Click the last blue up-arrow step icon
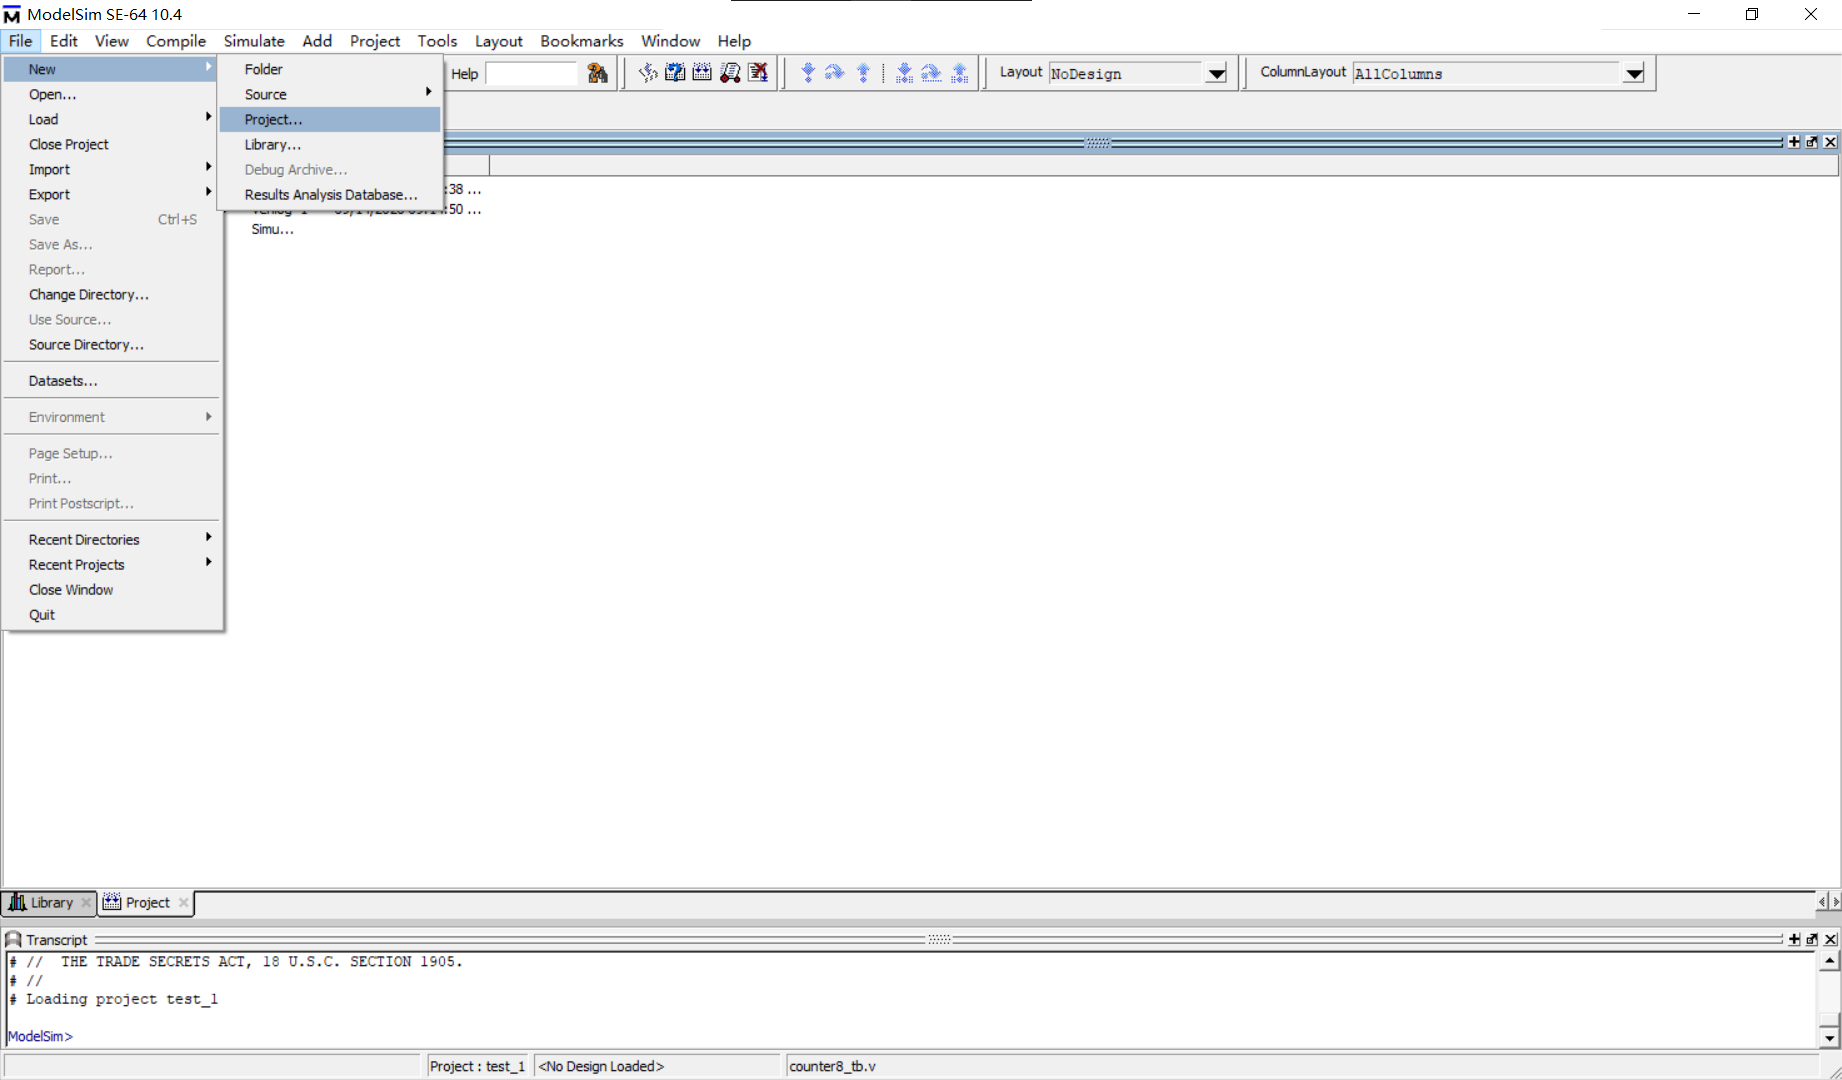Viewport: 1842px width, 1080px height. pos(959,73)
